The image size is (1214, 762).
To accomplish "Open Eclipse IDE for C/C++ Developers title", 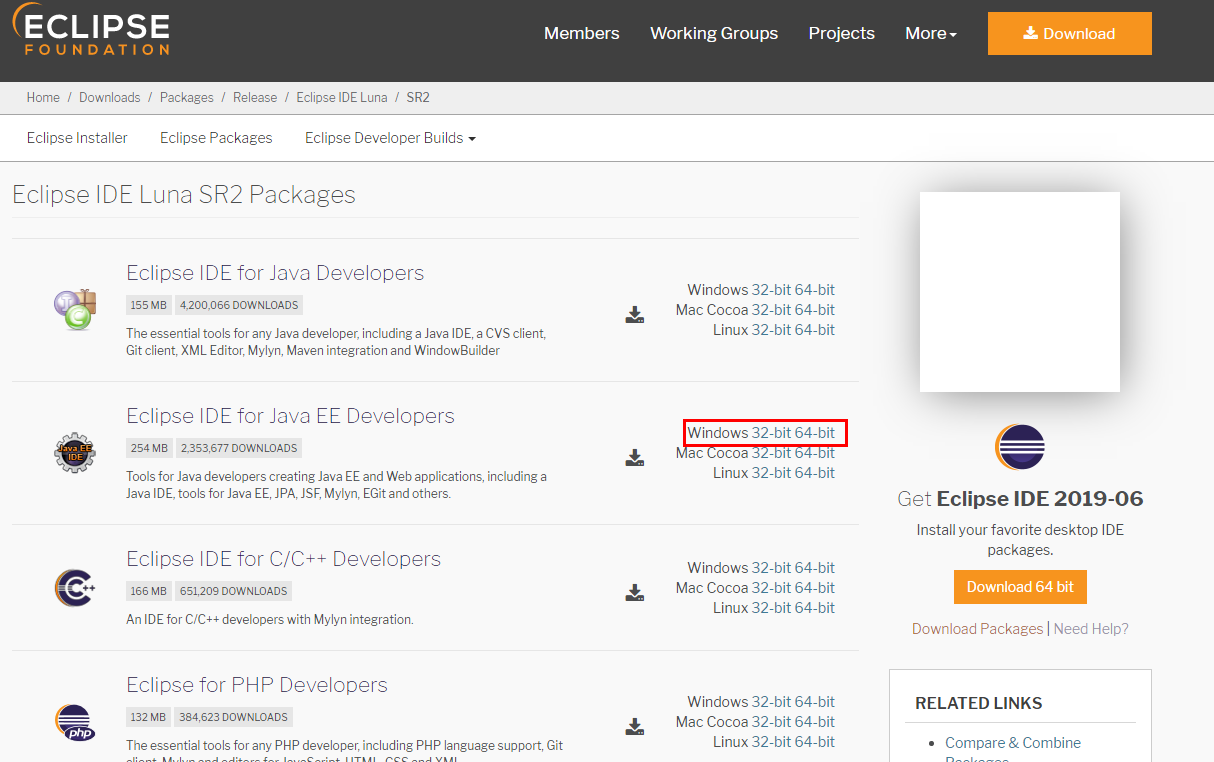I will click(283, 559).
